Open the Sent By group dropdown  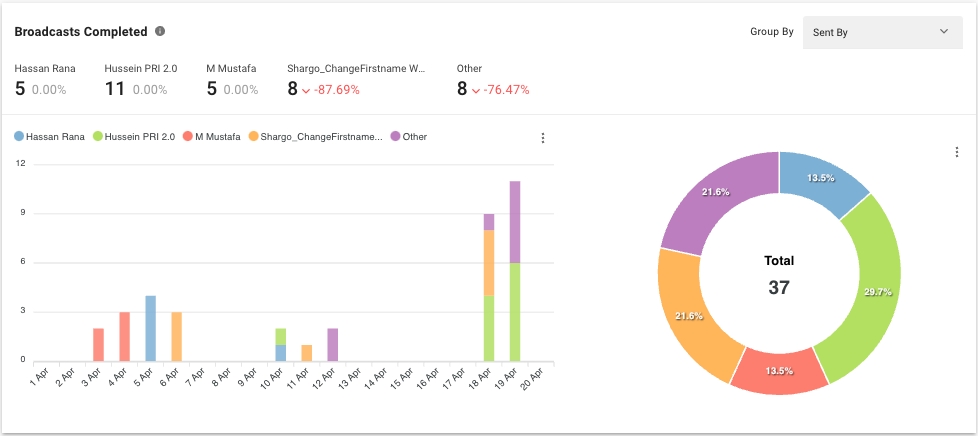tap(881, 32)
